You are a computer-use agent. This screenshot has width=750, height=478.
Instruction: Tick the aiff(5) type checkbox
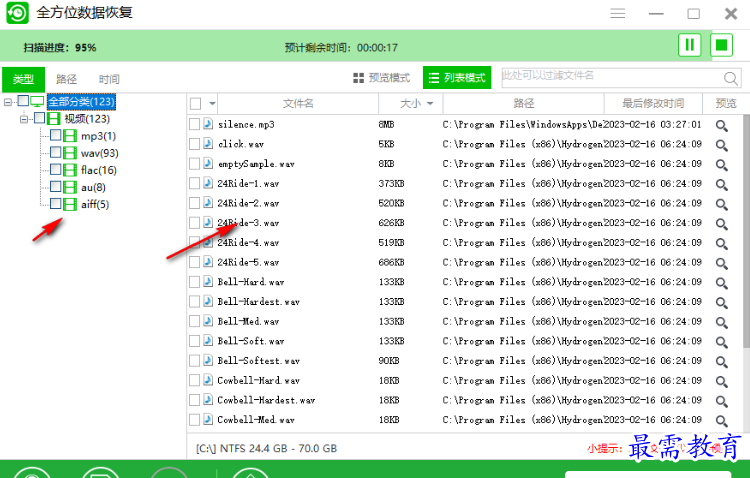(x=55, y=204)
